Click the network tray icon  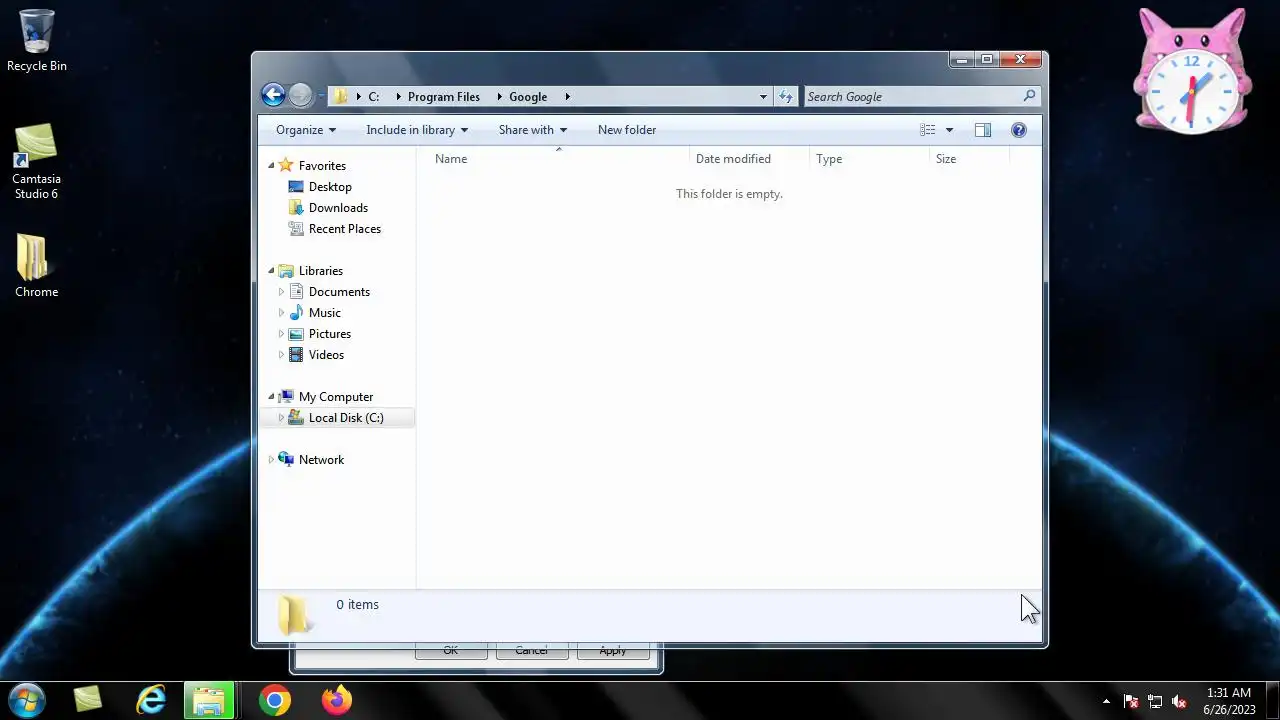point(1155,701)
